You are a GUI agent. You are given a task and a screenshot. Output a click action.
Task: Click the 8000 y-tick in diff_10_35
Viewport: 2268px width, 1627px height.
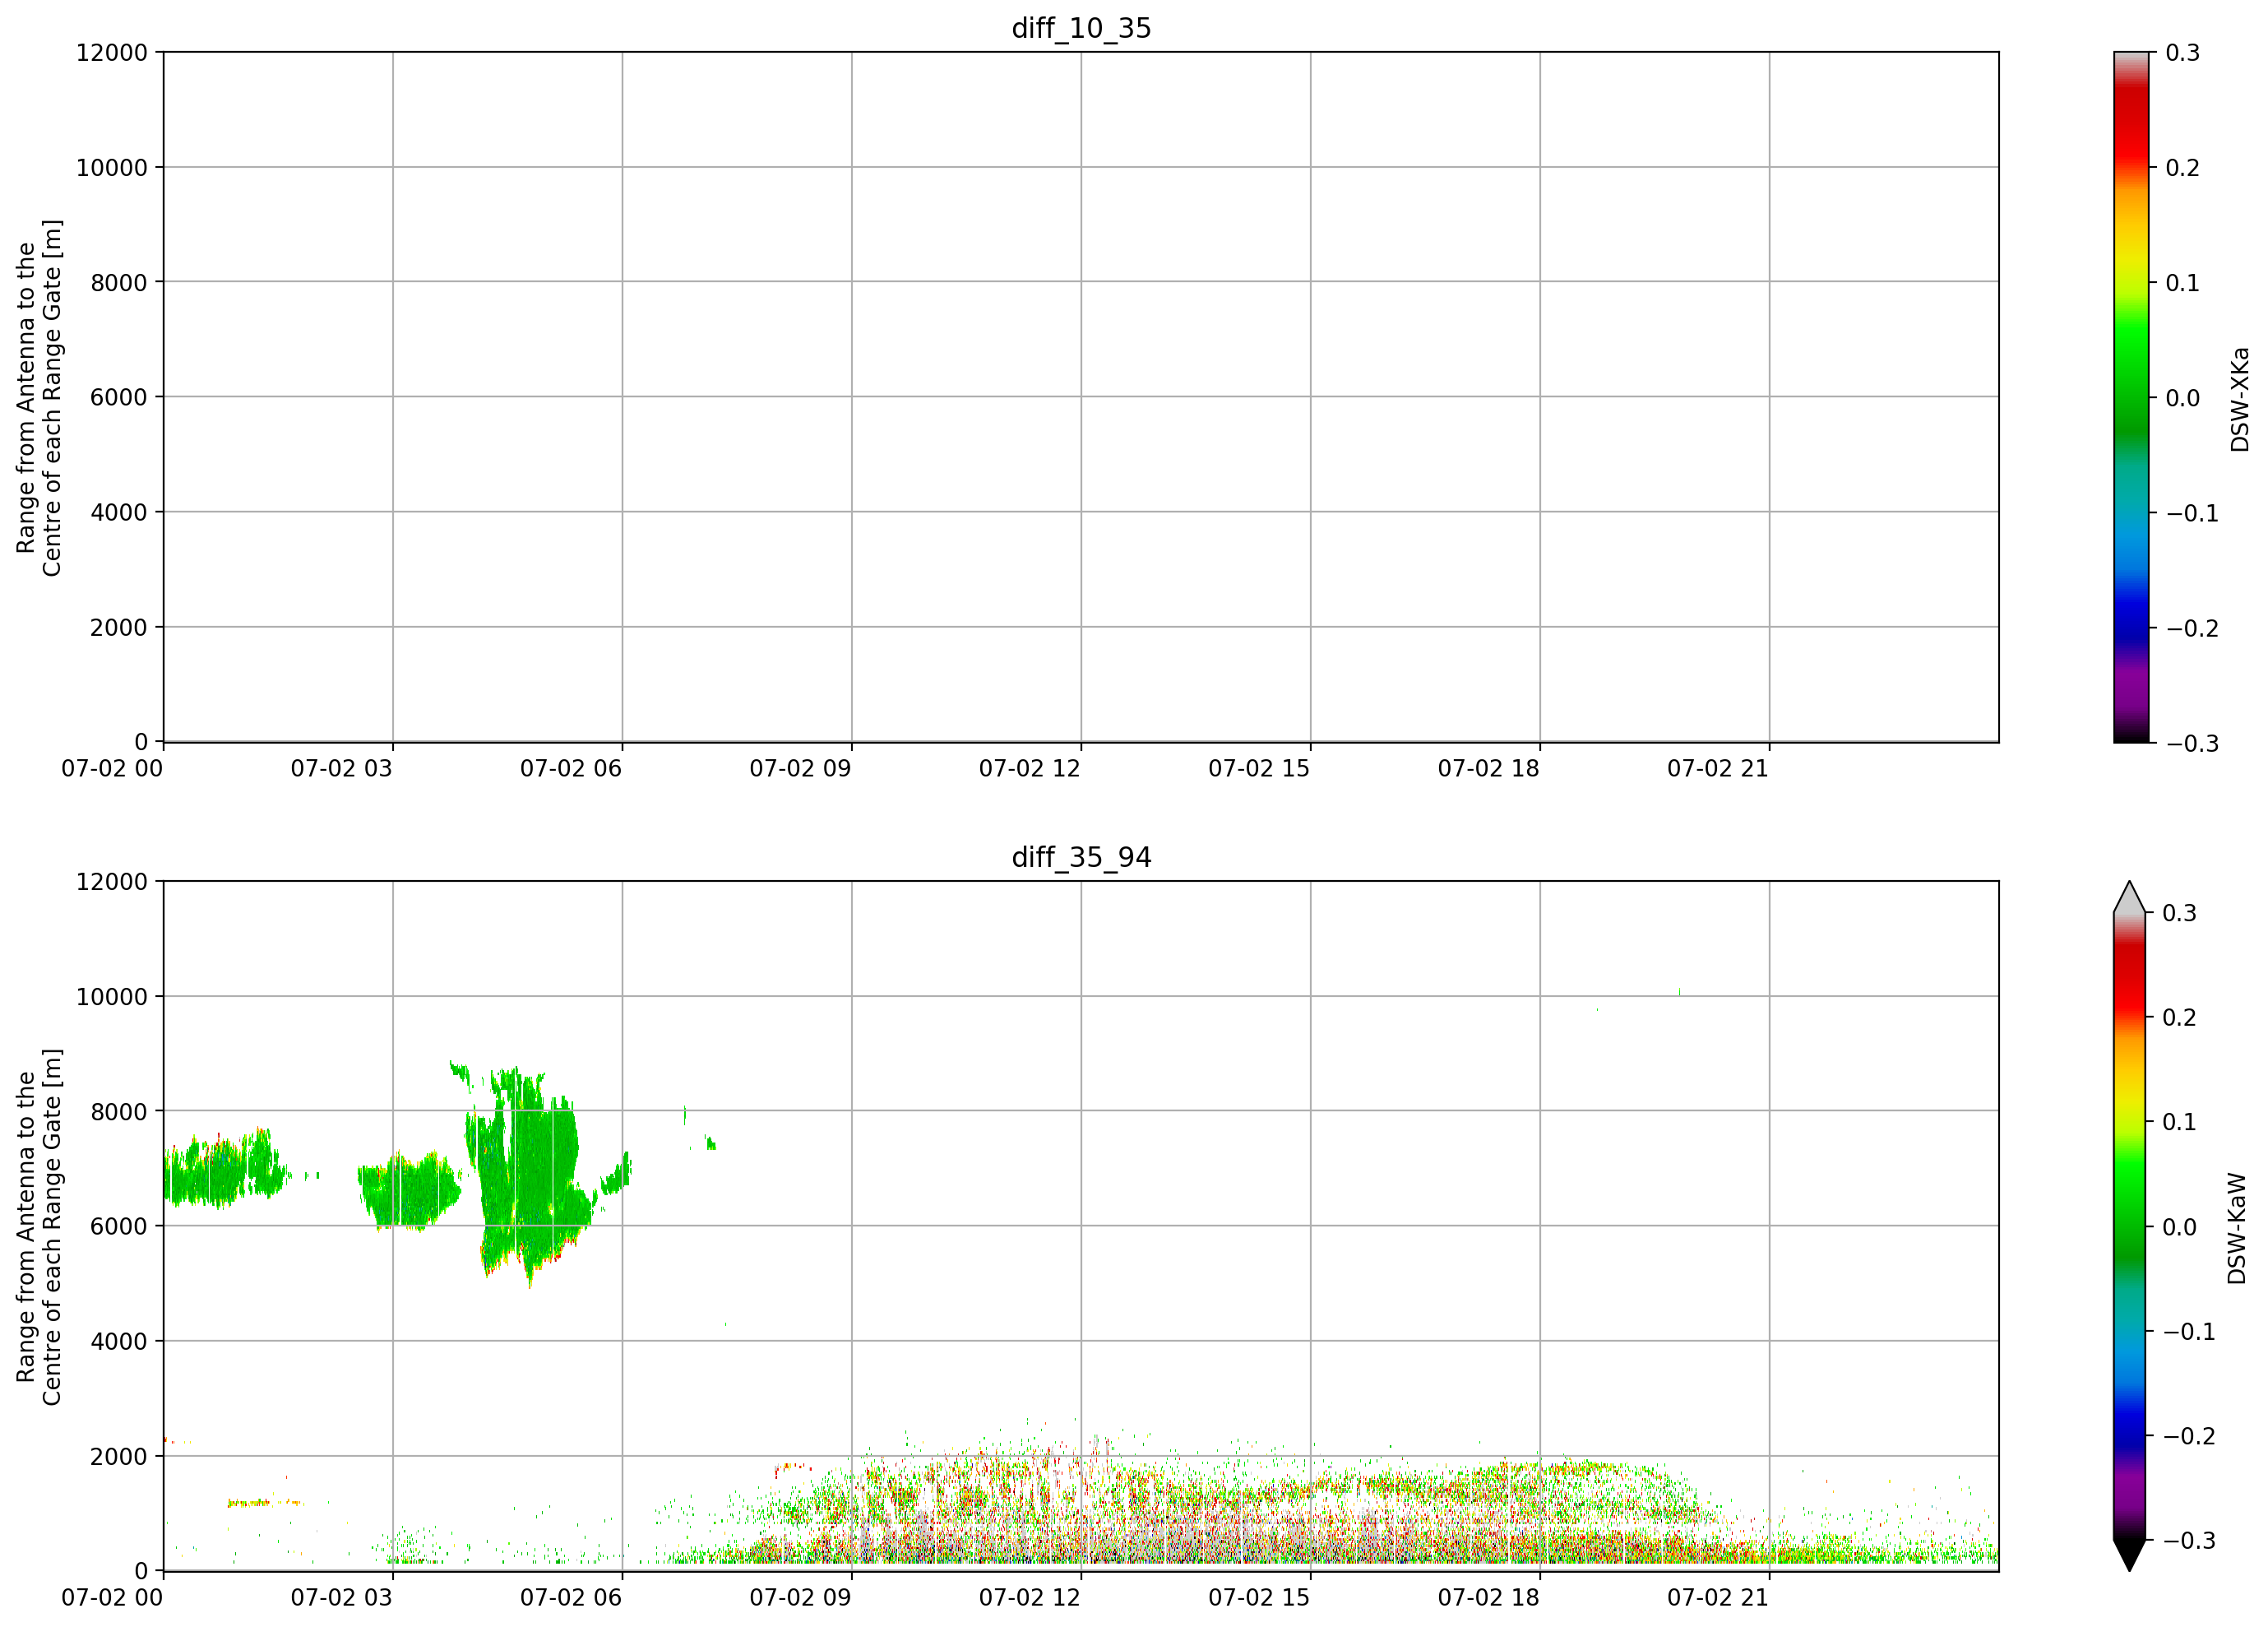point(119,282)
